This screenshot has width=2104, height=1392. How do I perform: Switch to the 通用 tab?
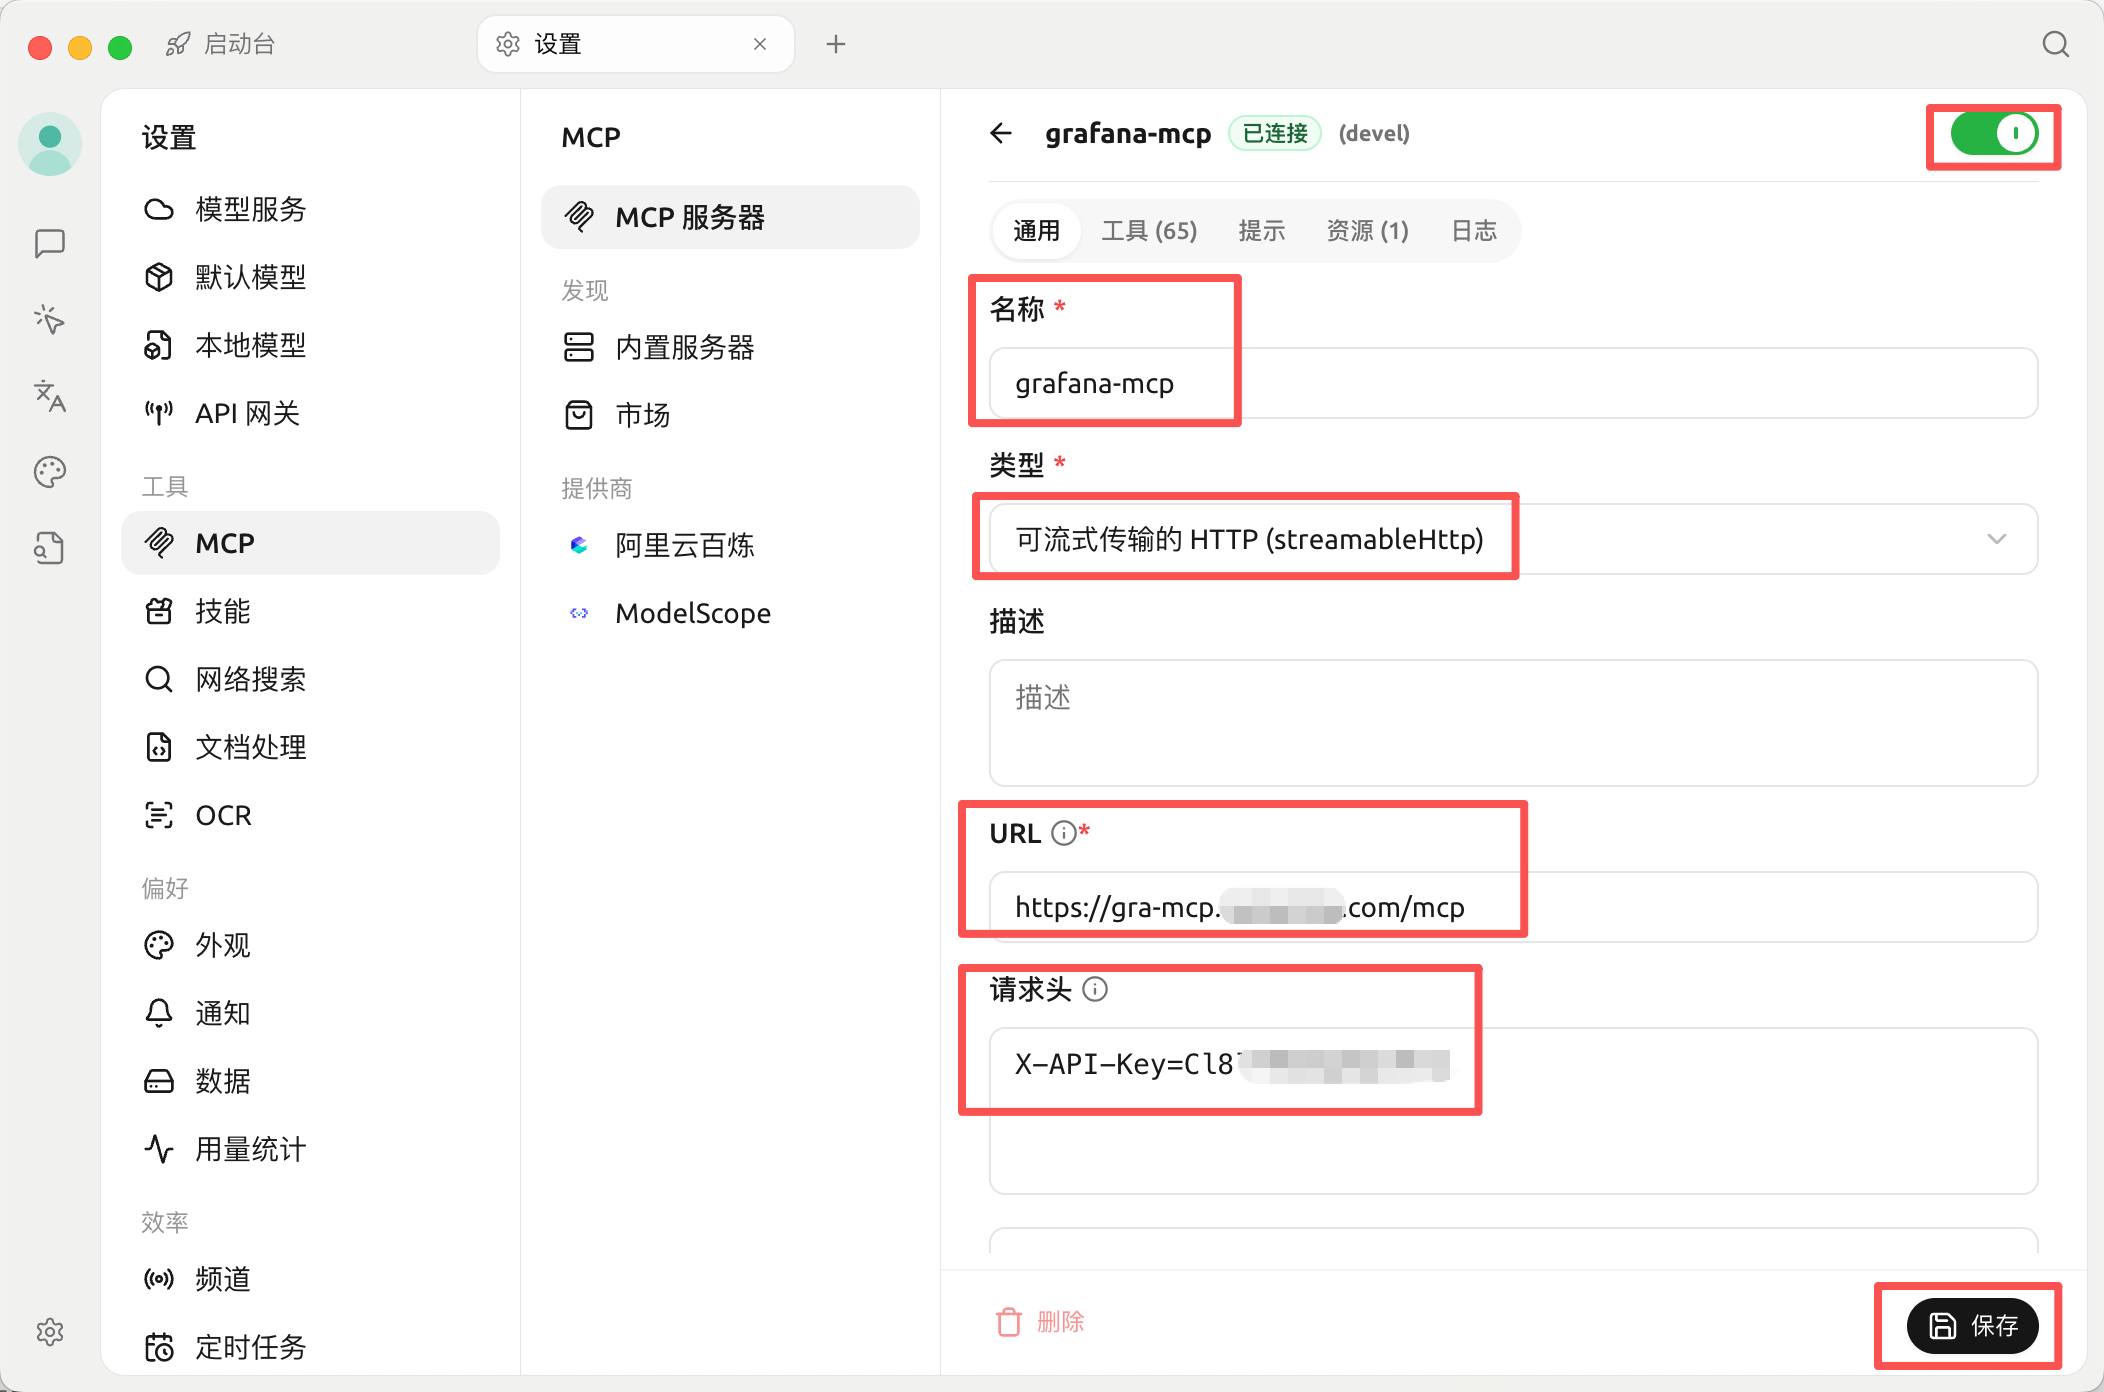pos(1036,231)
